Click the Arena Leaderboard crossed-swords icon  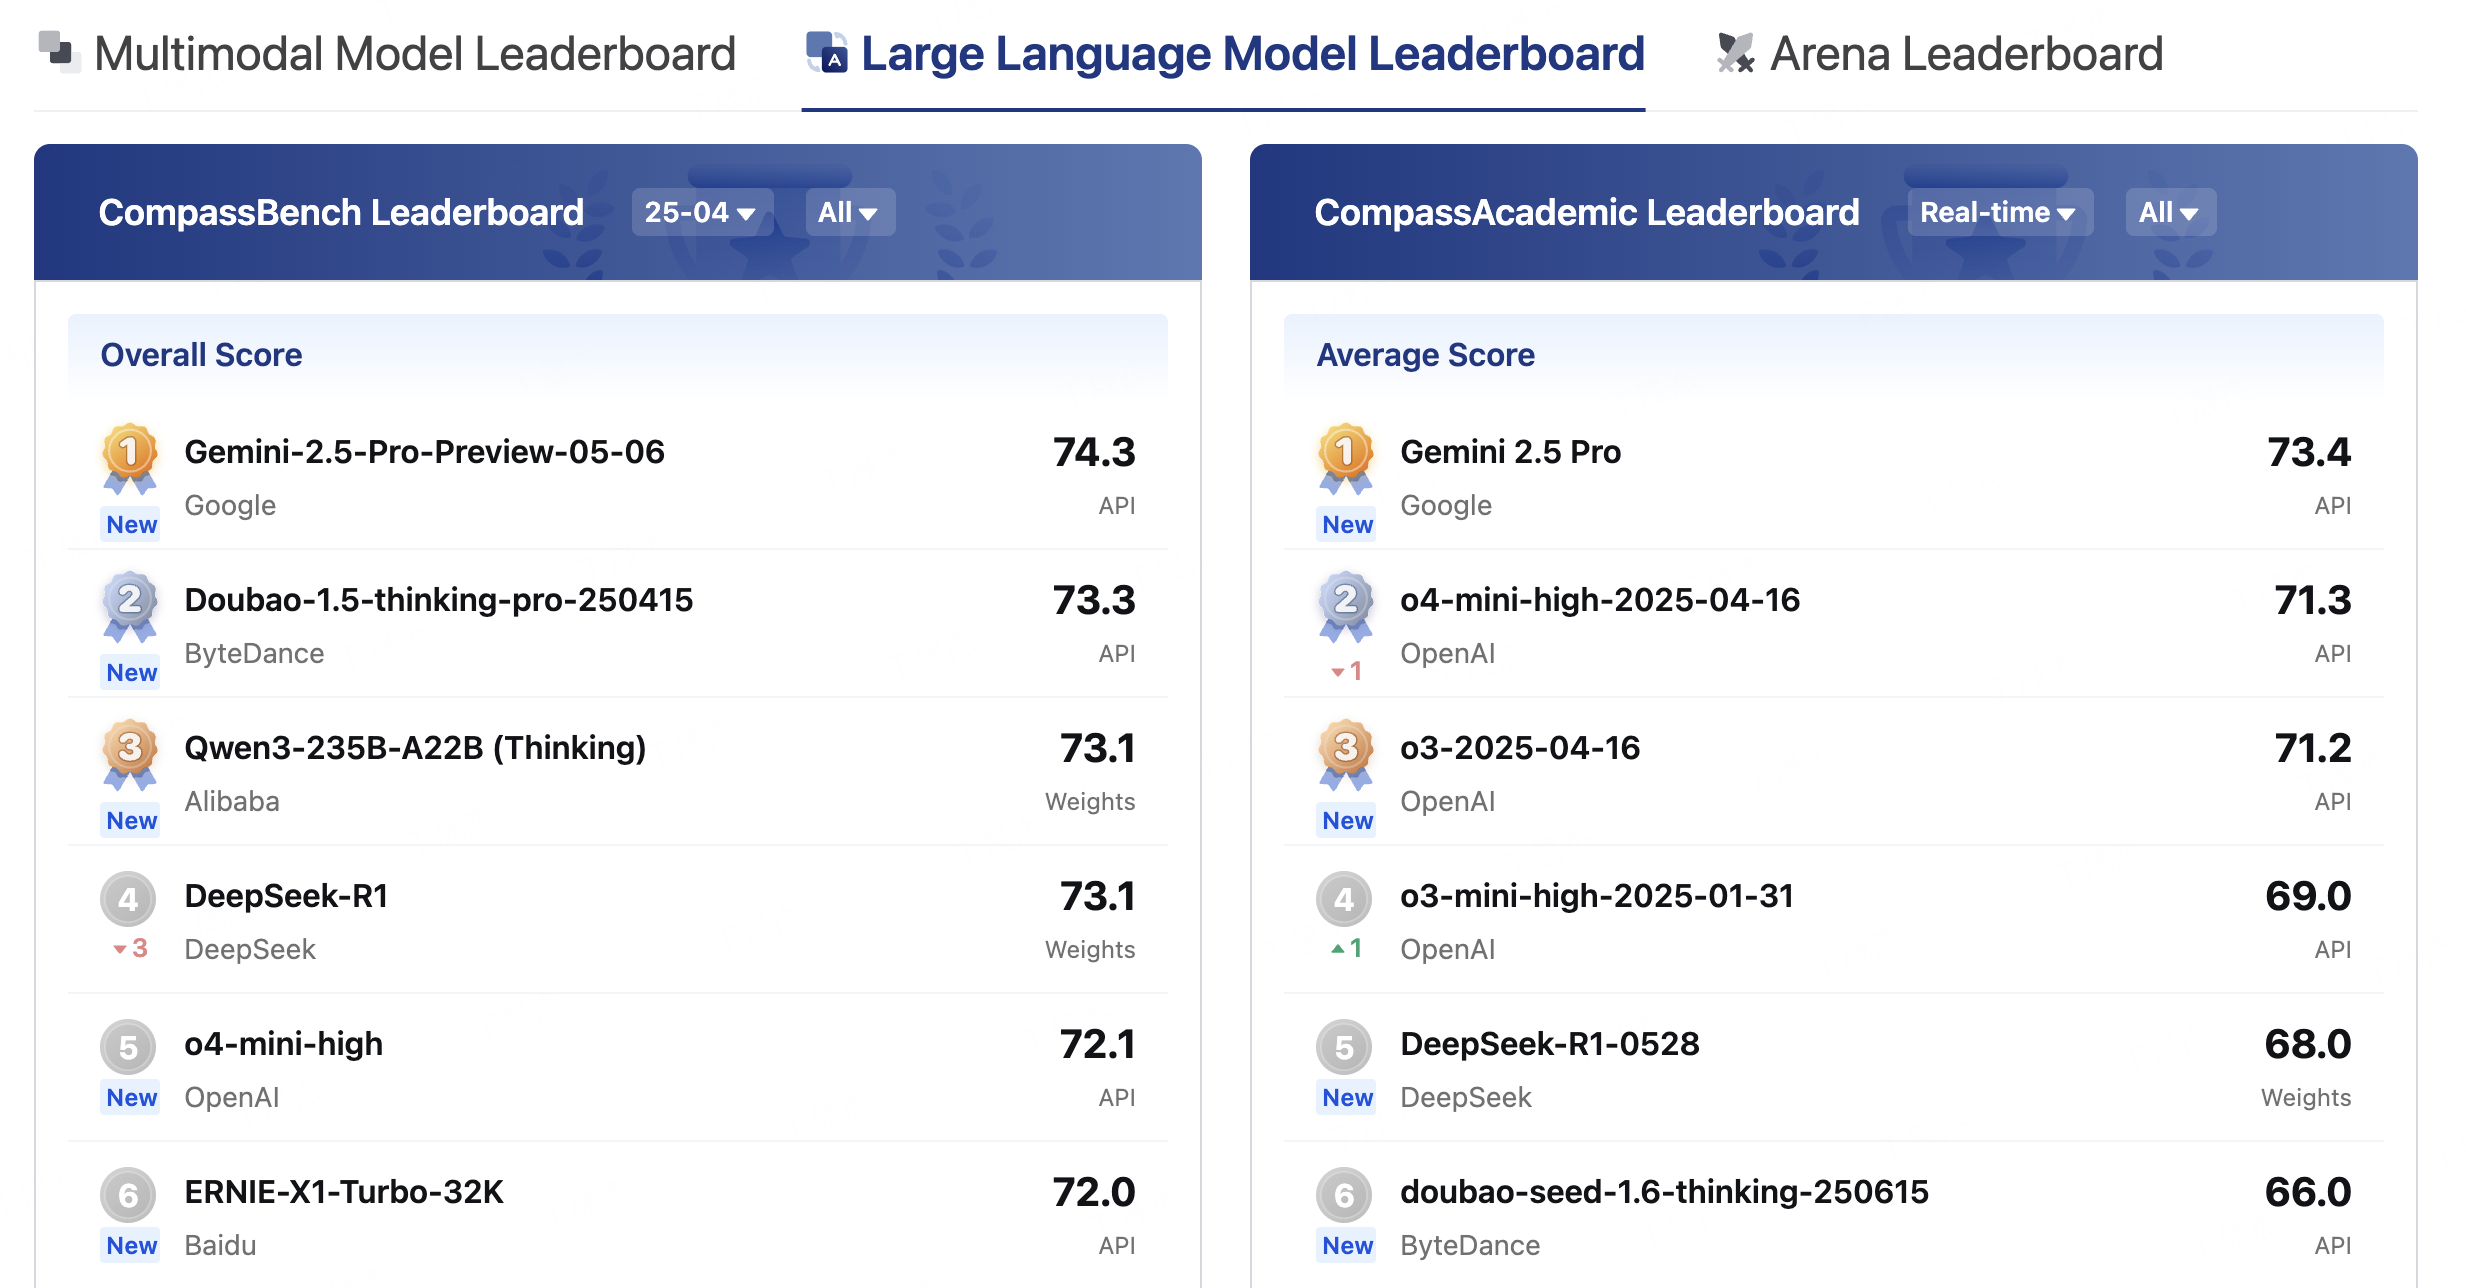point(1735,53)
